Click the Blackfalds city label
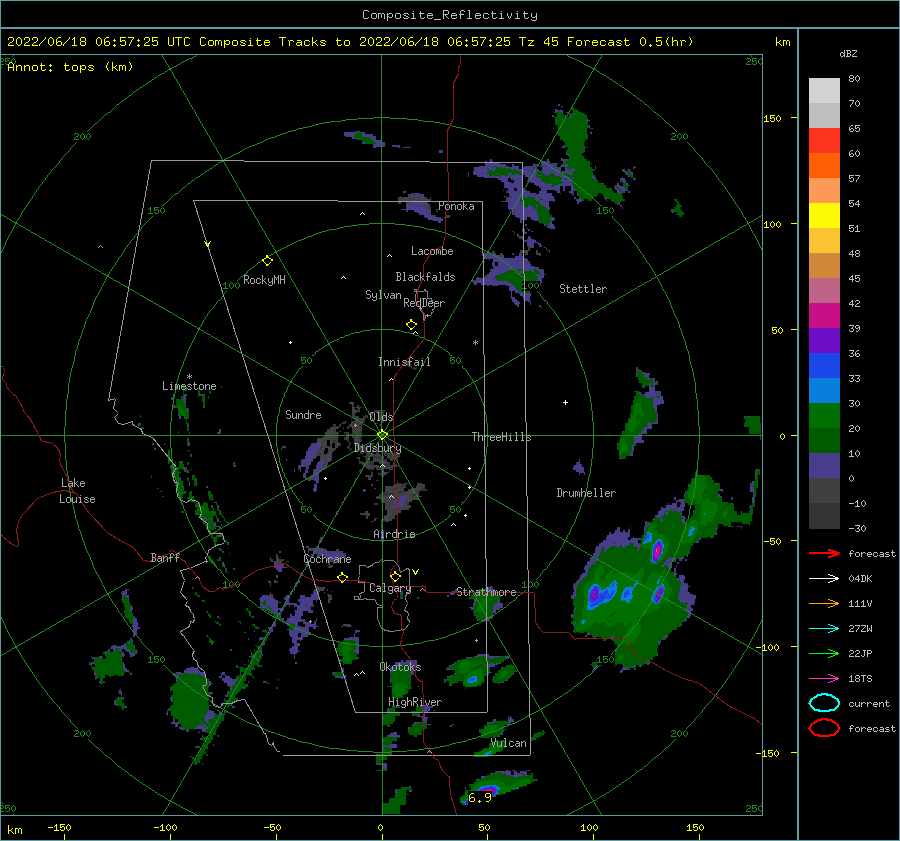Viewport: 900px width, 841px height. point(425,277)
